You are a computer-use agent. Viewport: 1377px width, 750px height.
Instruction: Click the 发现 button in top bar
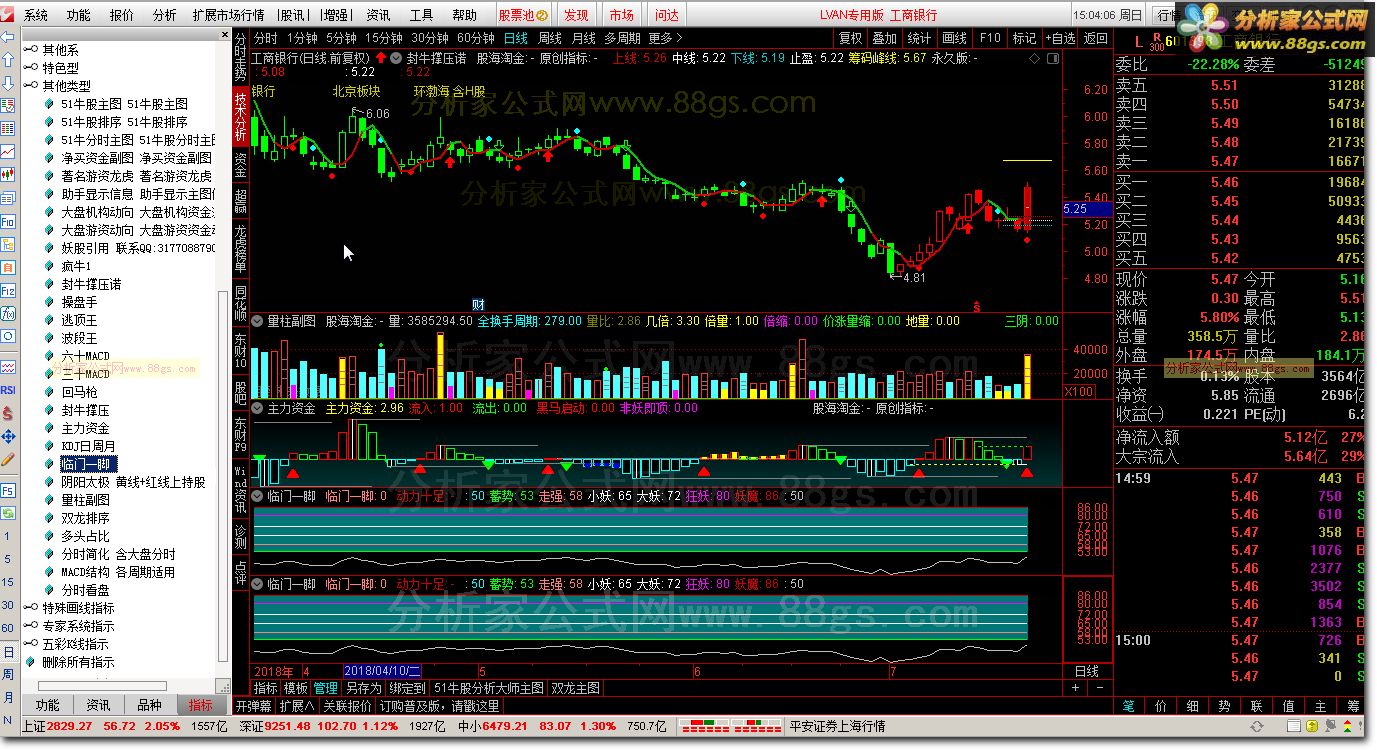(576, 15)
